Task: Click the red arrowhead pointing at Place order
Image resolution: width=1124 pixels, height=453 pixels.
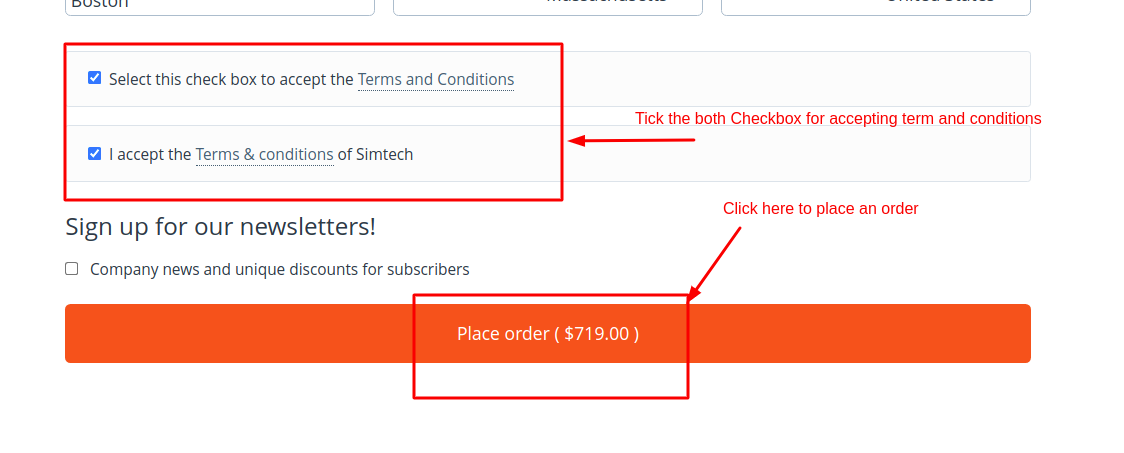Action: click(693, 294)
